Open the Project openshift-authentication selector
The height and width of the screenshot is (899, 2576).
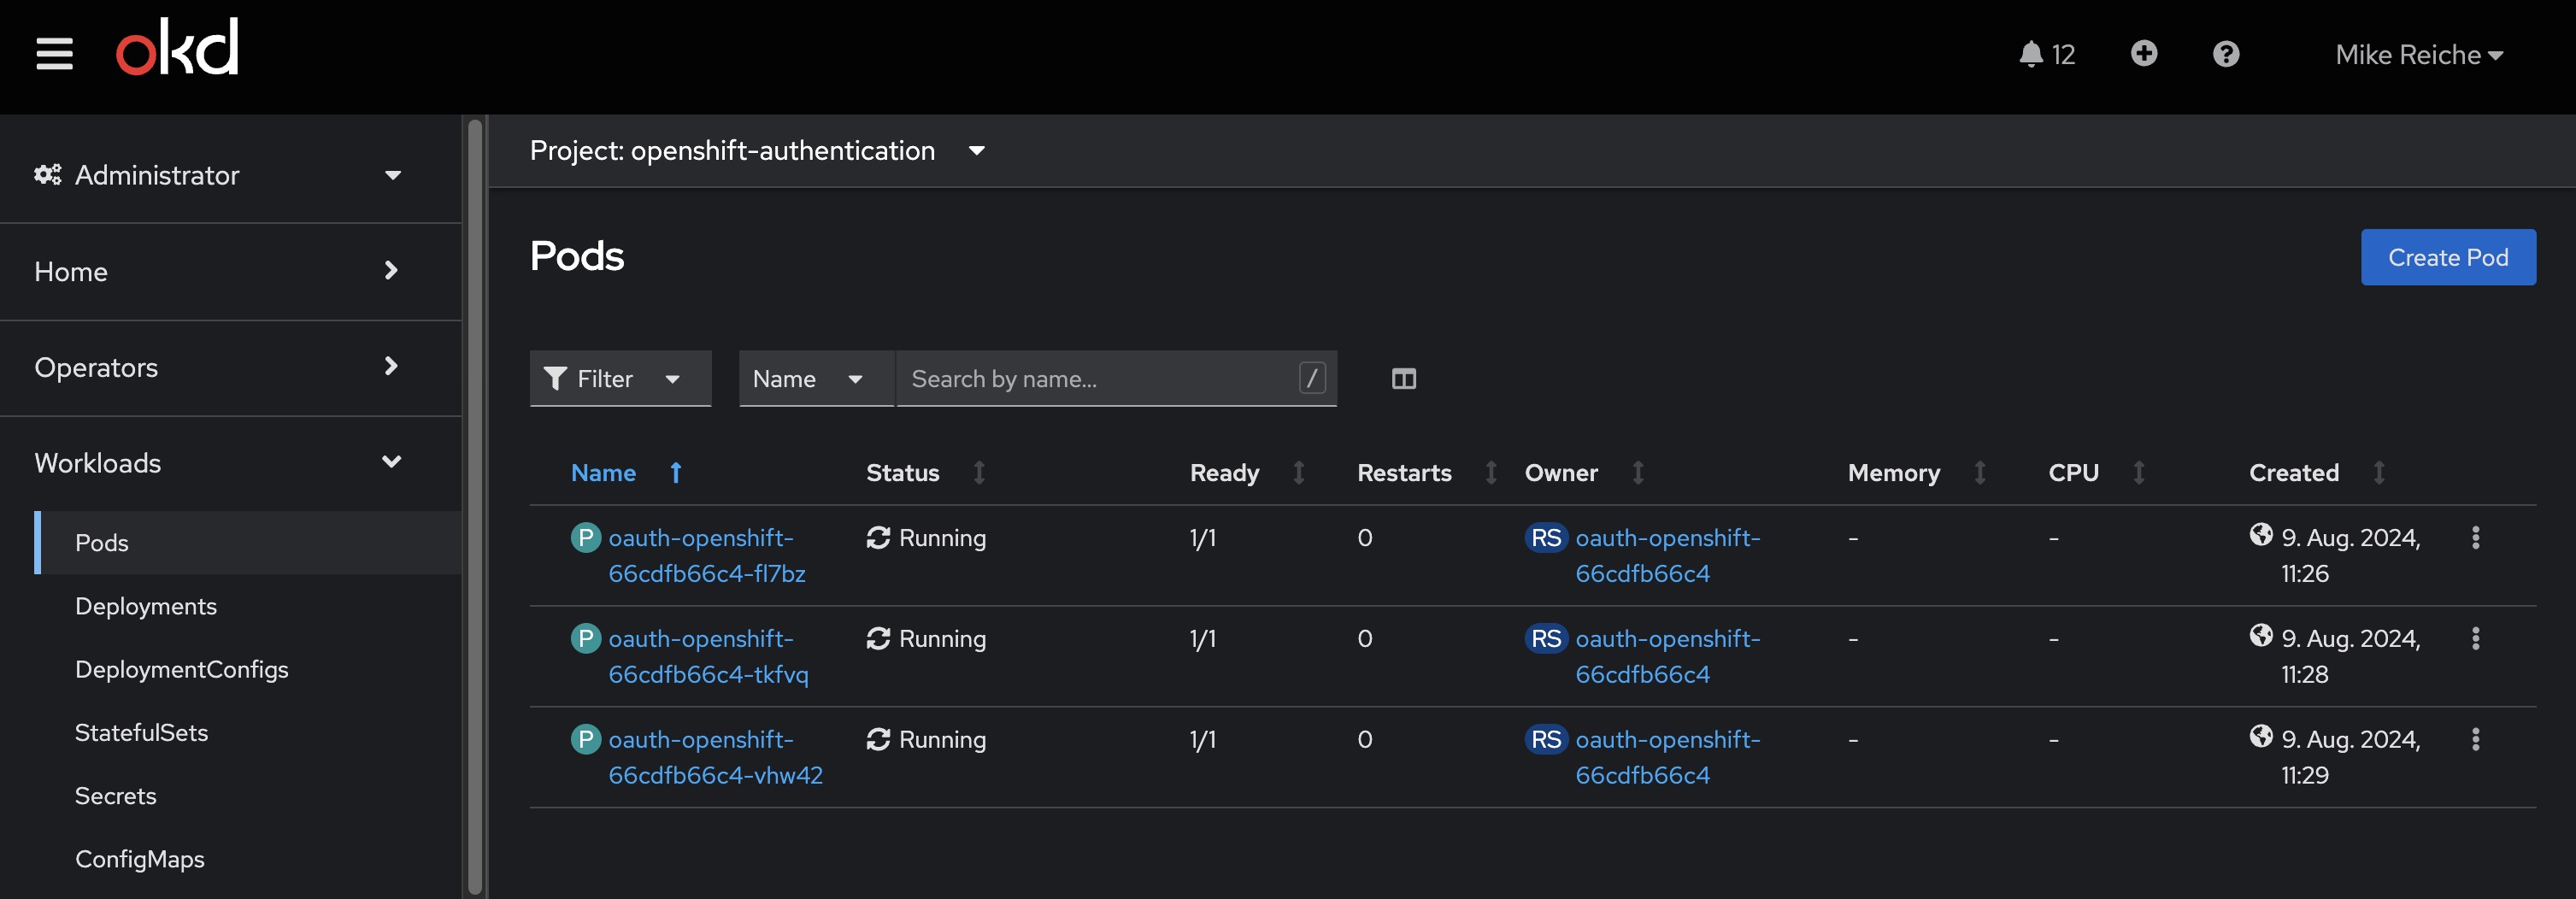coord(757,151)
